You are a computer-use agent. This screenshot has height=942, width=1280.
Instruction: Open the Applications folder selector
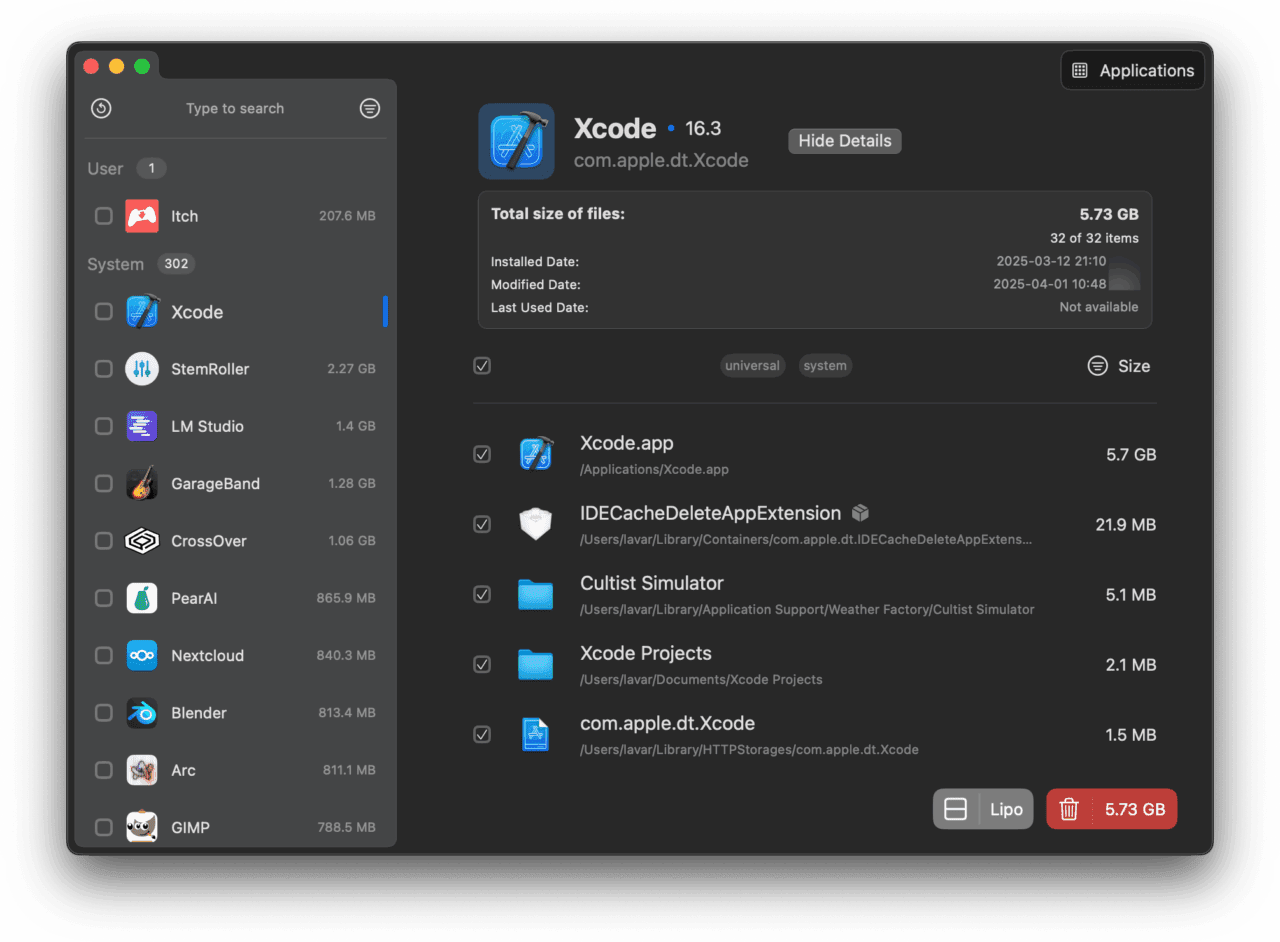coord(1132,70)
